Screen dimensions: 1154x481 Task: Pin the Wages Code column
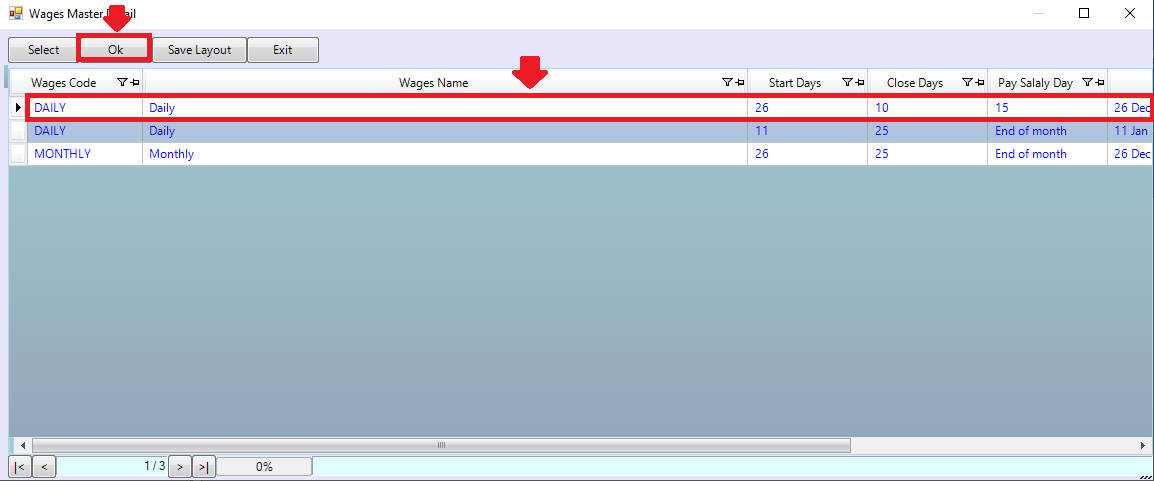tap(135, 83)
